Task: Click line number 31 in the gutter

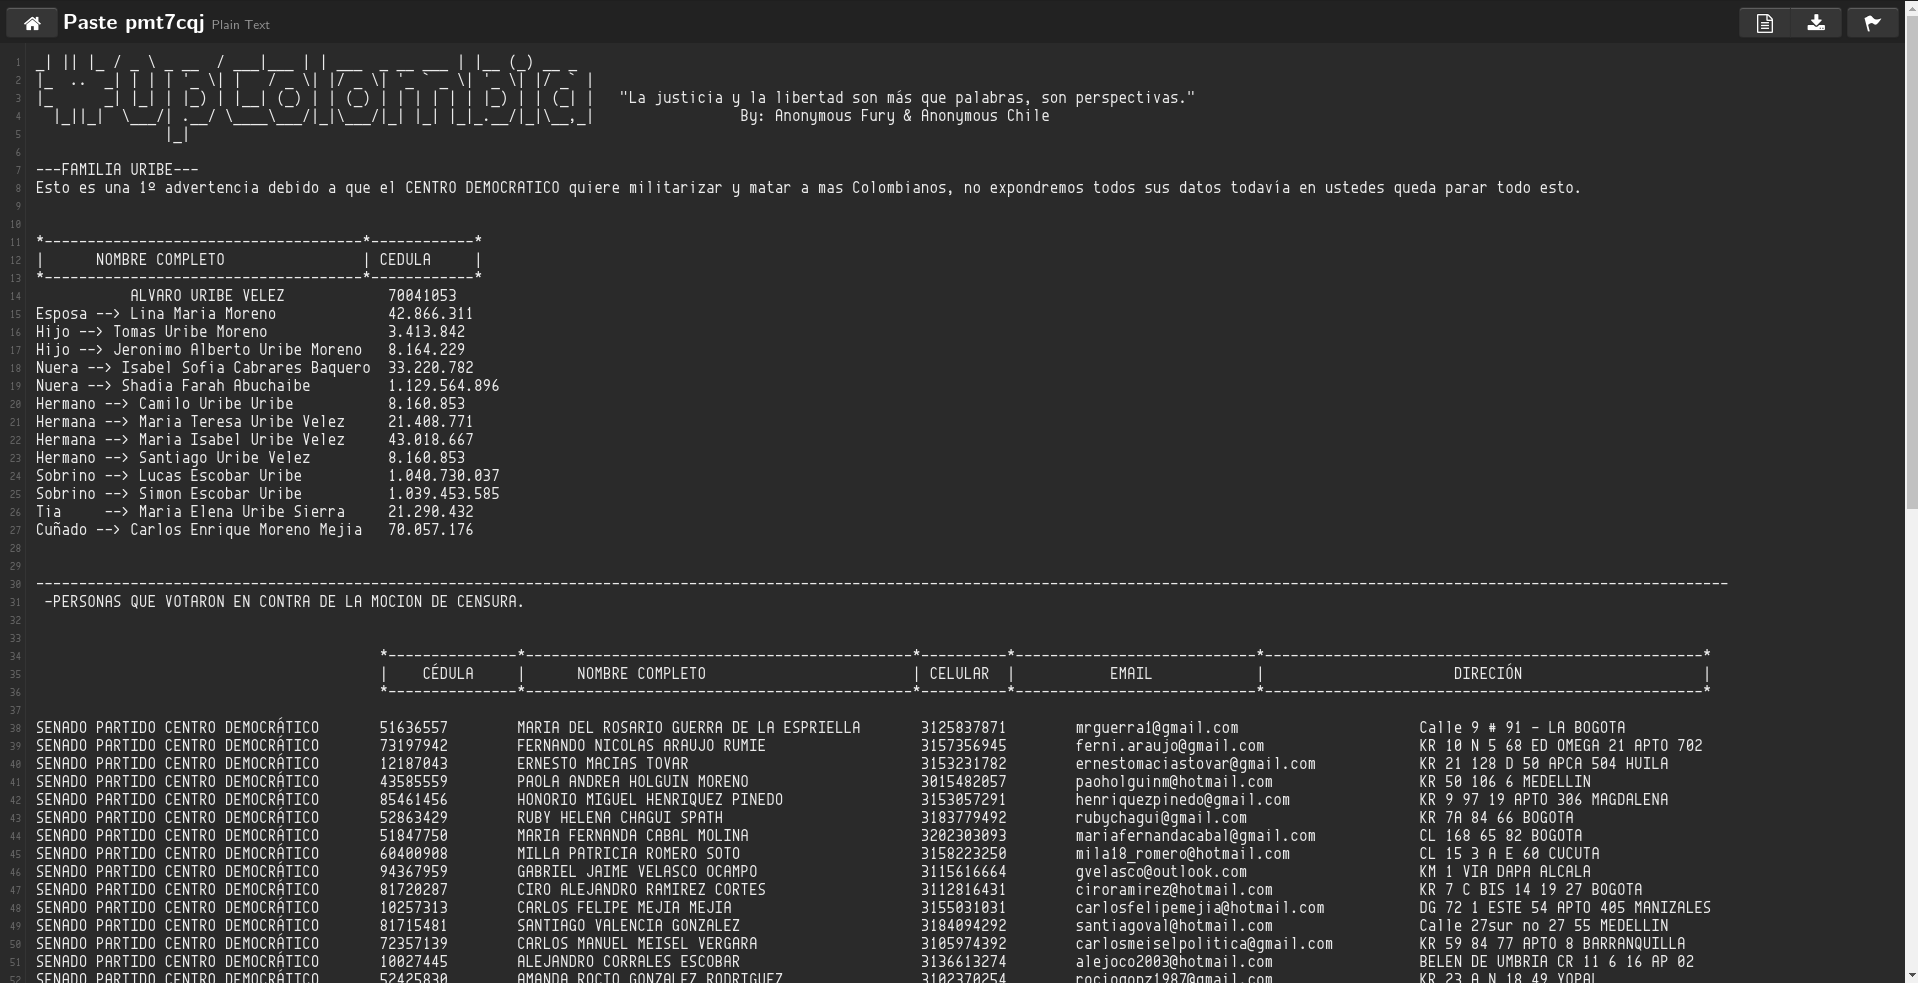Action: 16,603
